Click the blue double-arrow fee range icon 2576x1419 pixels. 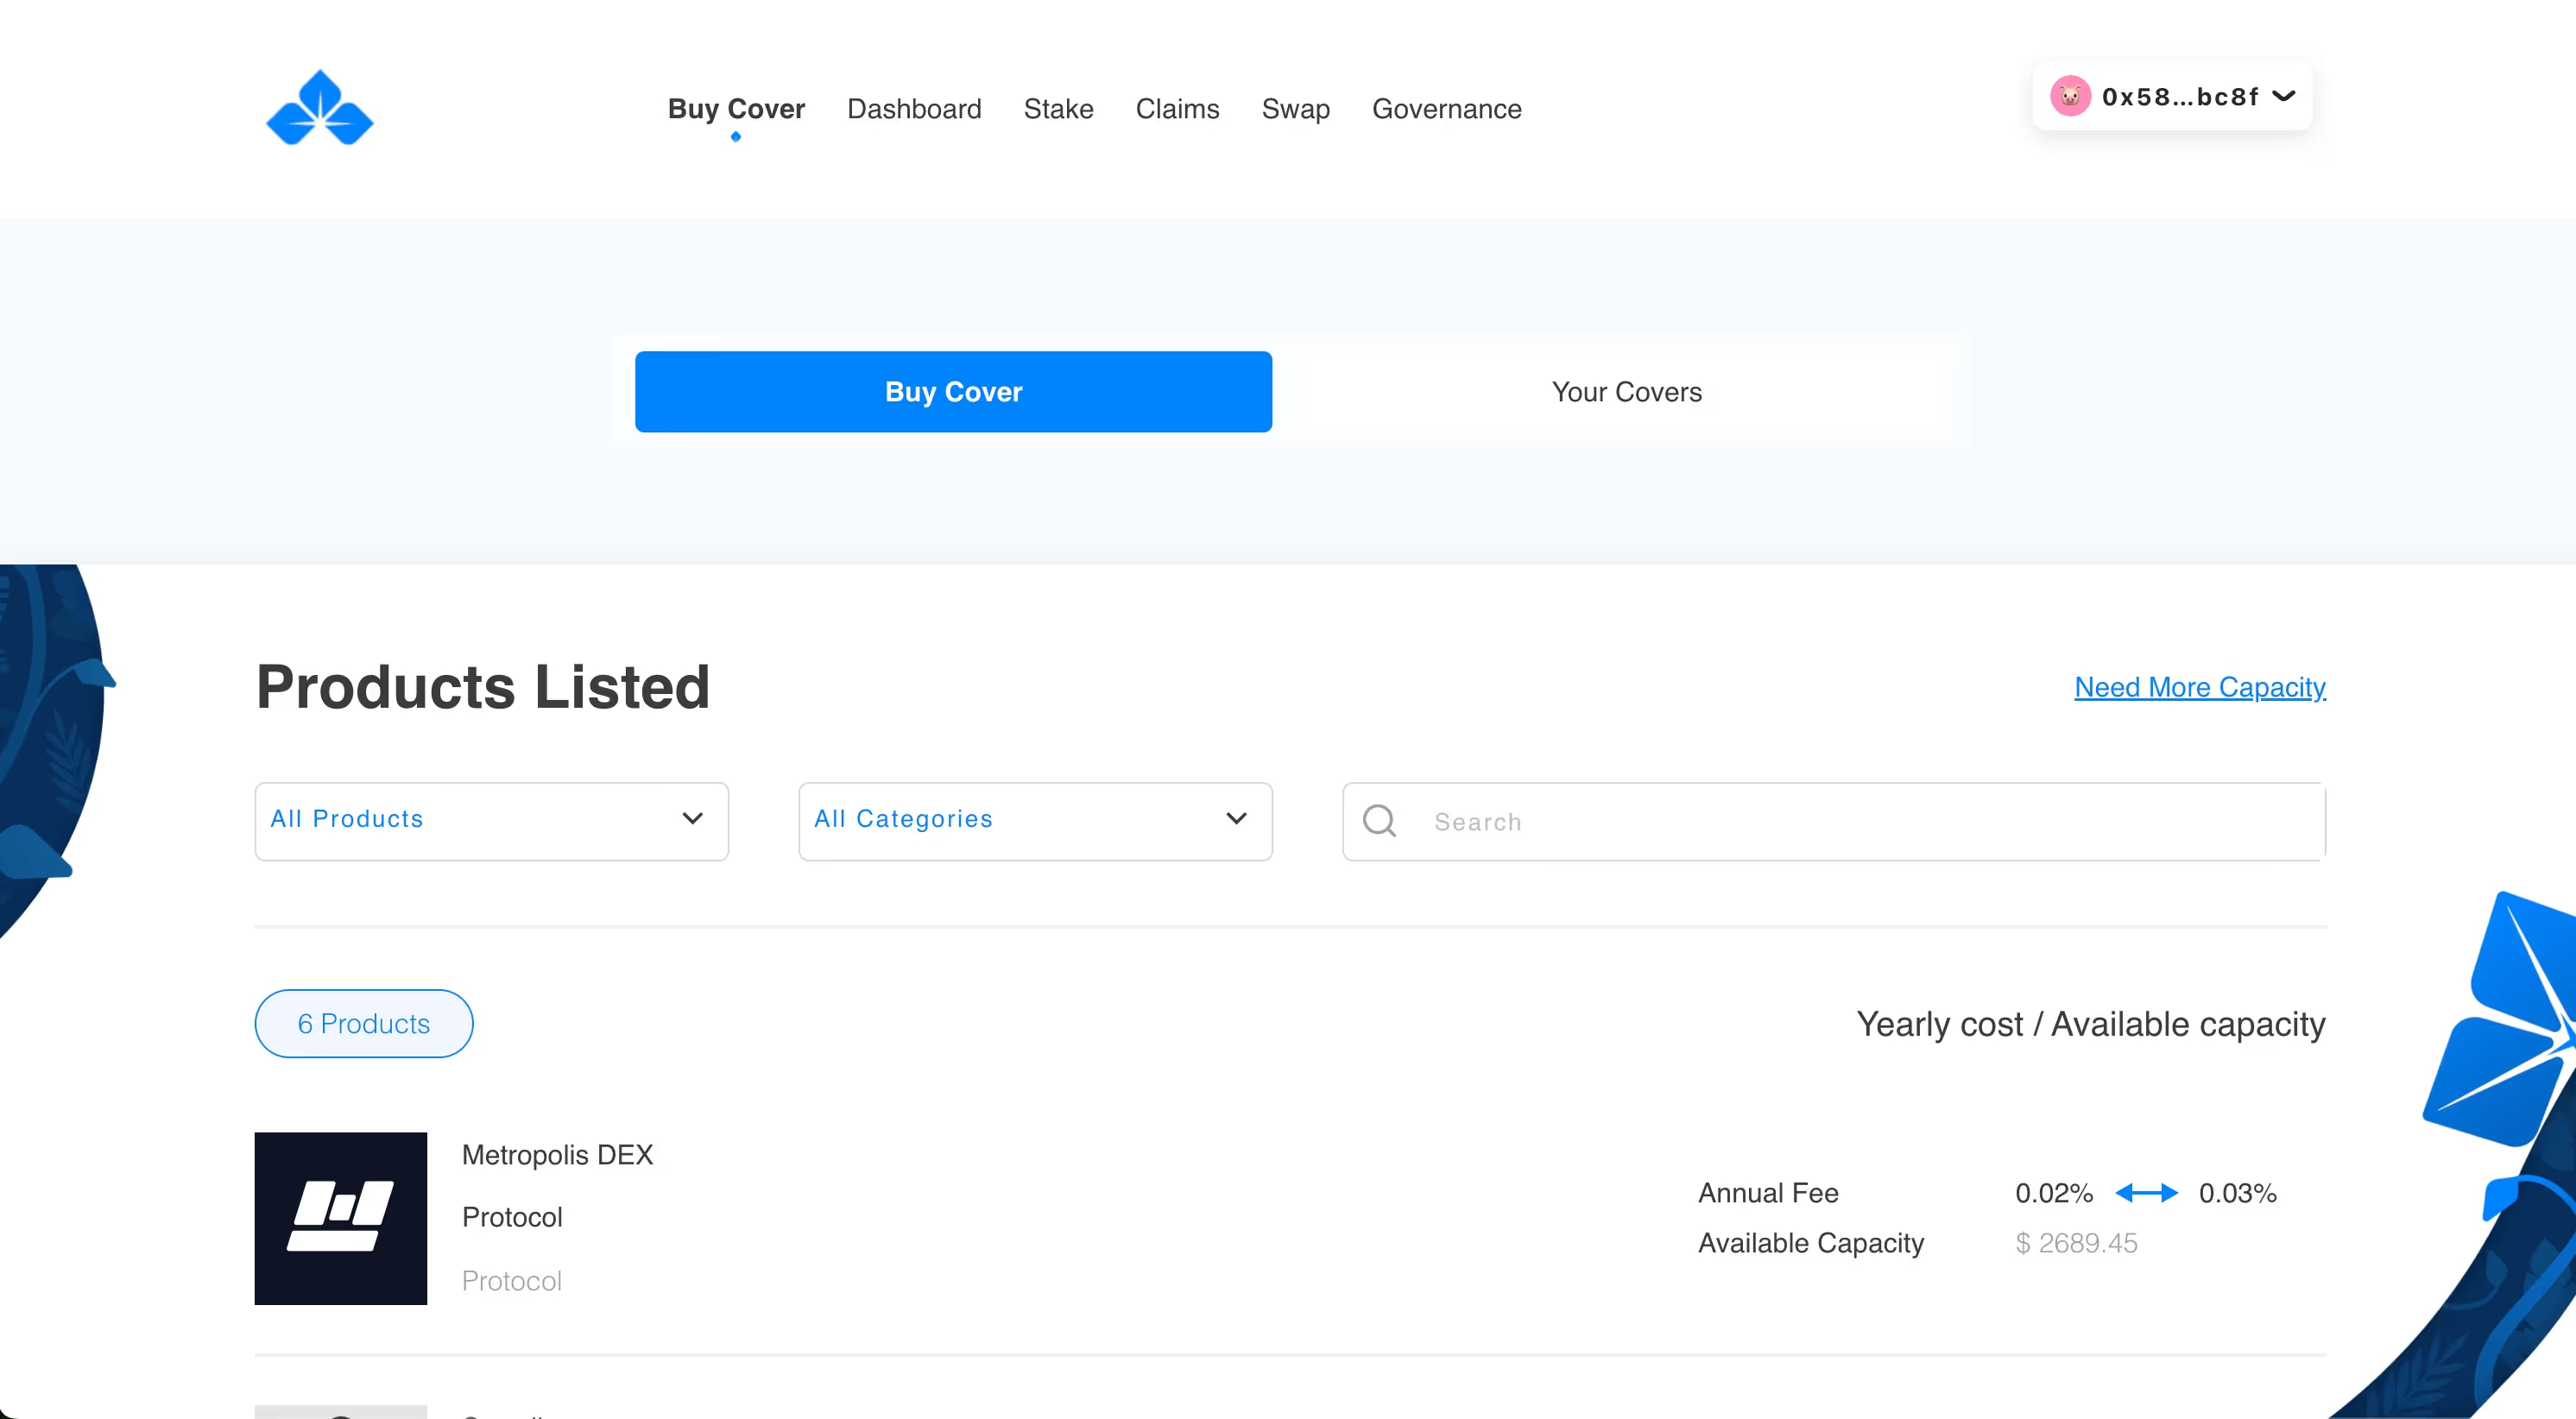click(x=2146, y=1193)
